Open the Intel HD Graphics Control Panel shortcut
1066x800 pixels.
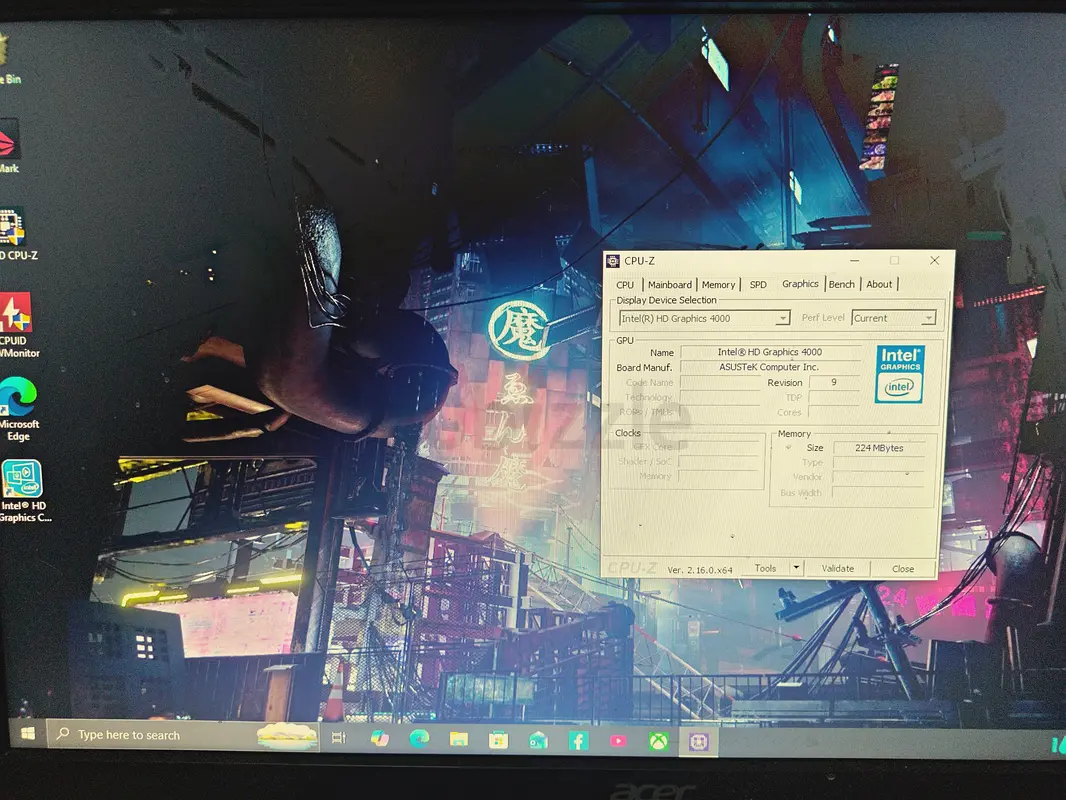[22, 491]
